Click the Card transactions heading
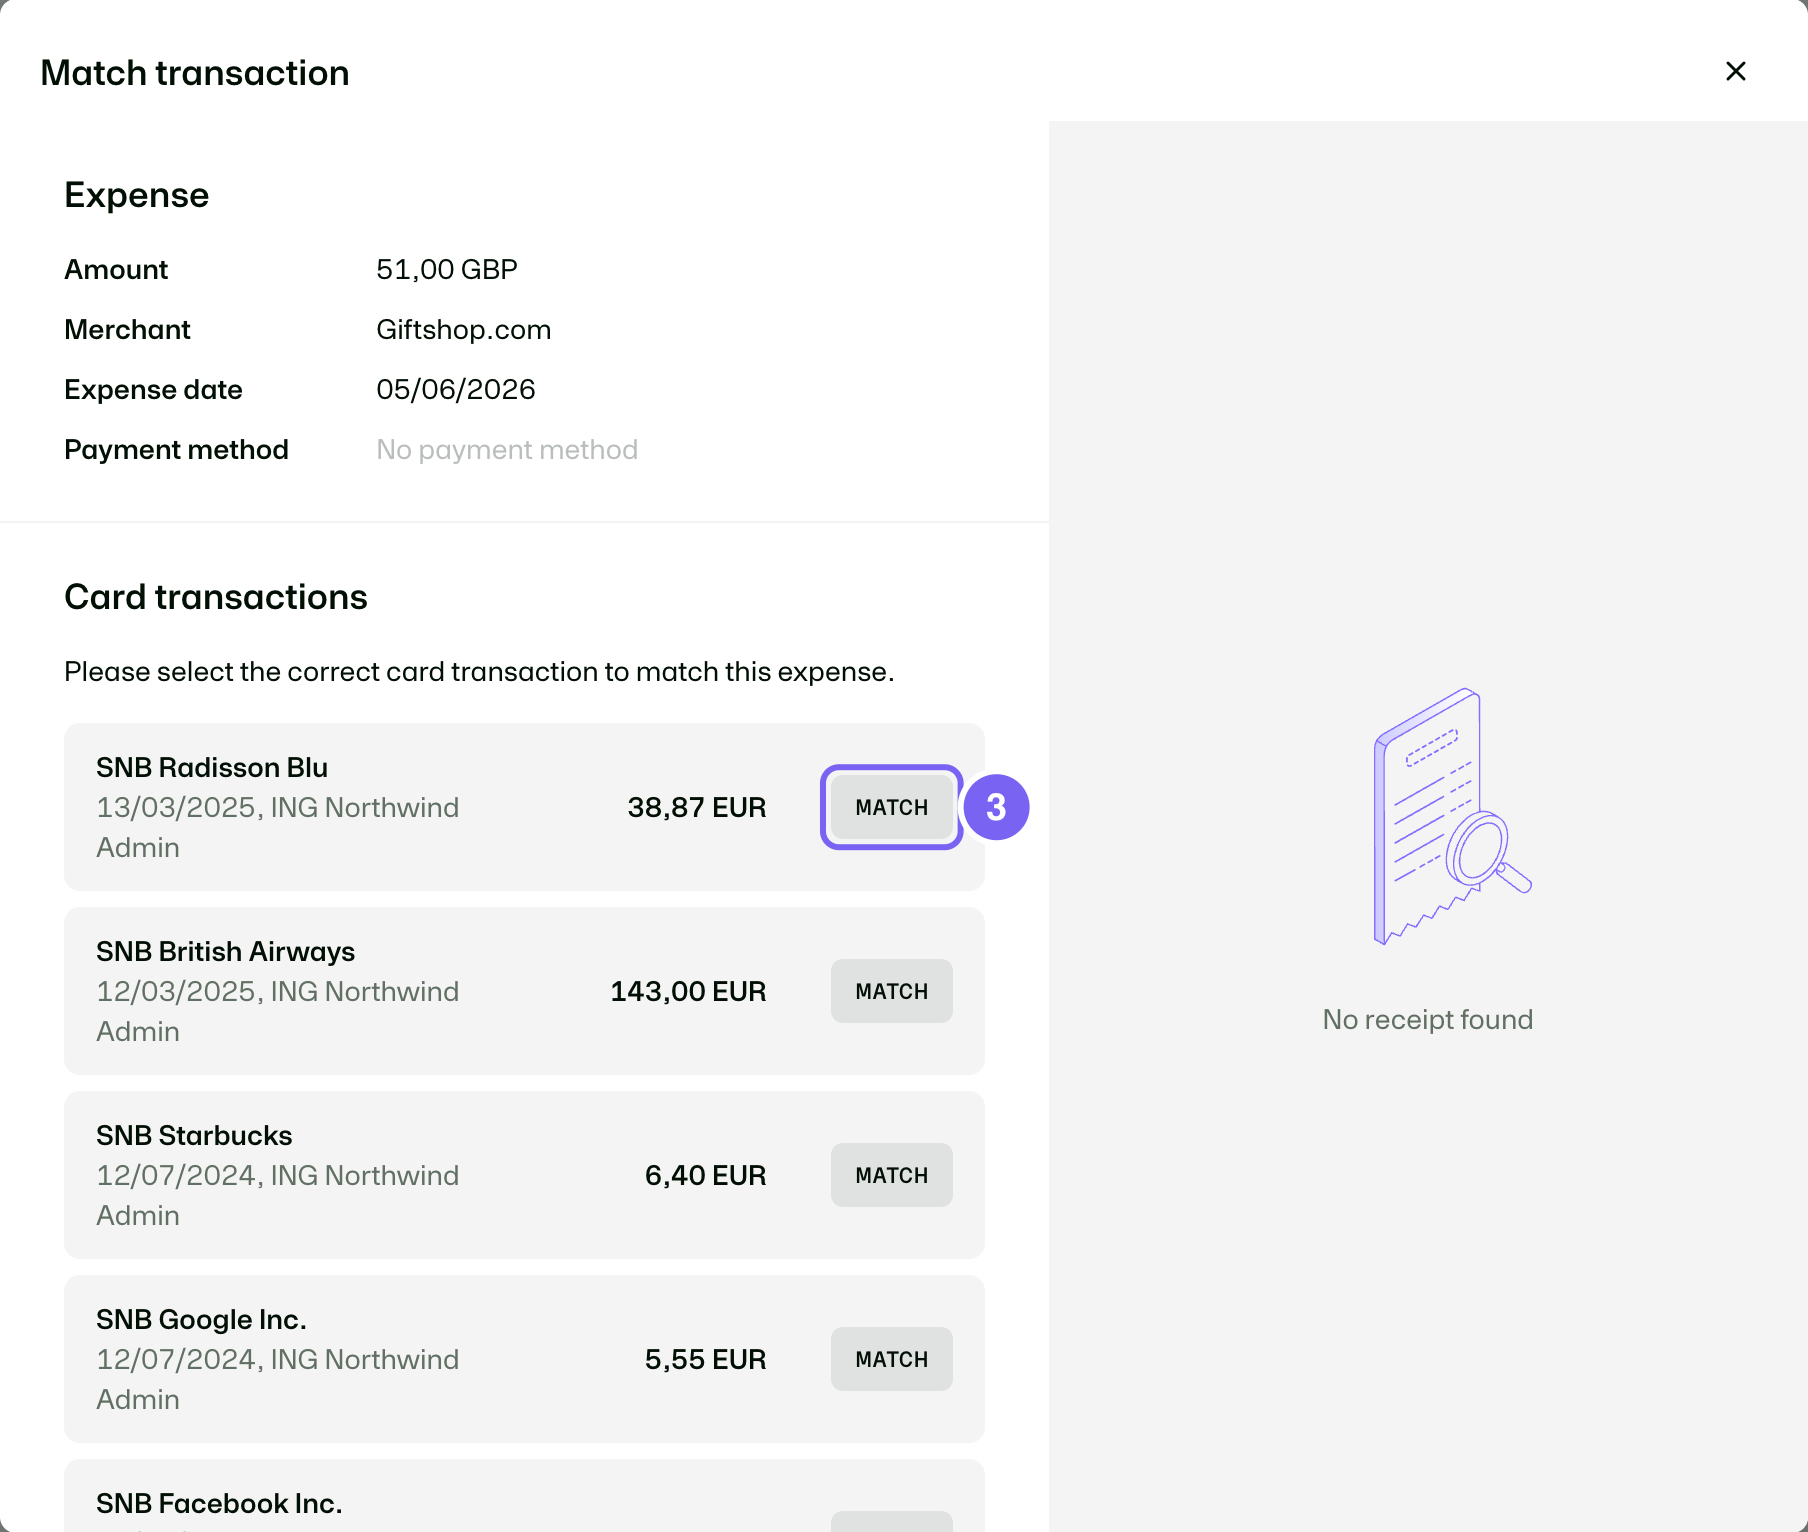This screenshot has width=1808, height=1532. [x=216, y=597]
